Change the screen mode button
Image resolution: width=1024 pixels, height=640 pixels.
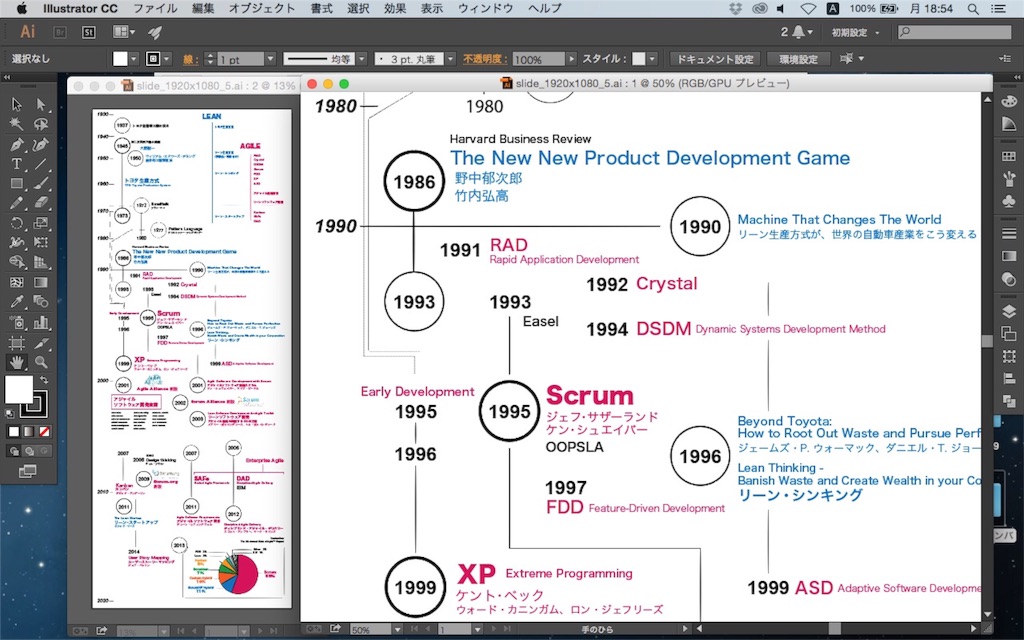click(x=27, y=472)
